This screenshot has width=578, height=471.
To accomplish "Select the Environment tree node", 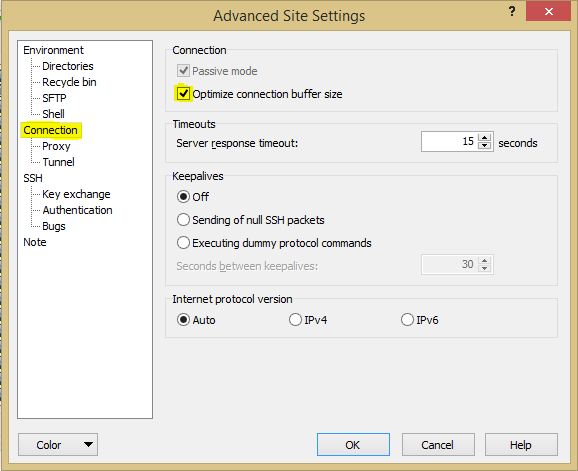I will pos(53,50).
